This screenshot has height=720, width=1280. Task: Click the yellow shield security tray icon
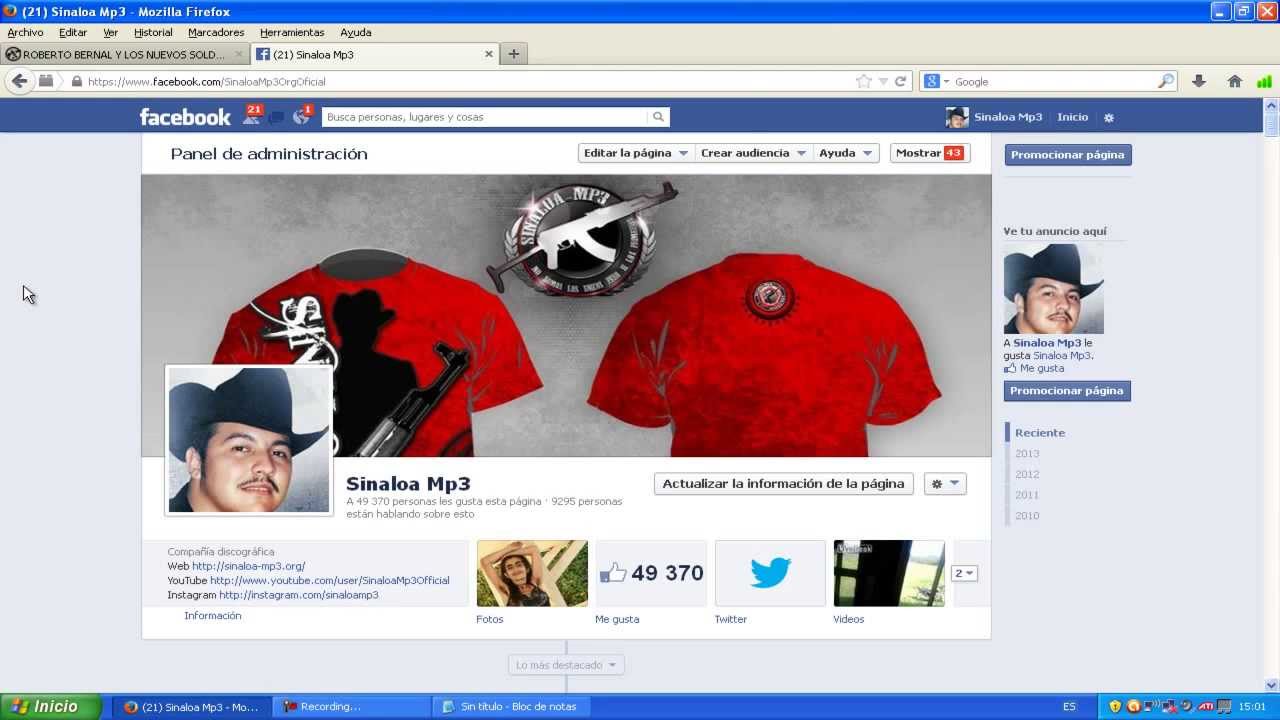(1115, 707)
